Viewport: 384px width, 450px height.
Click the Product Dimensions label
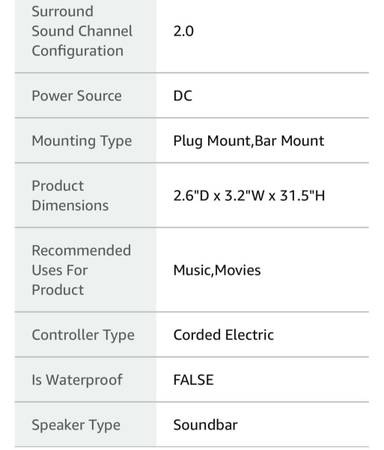point(70,195)
